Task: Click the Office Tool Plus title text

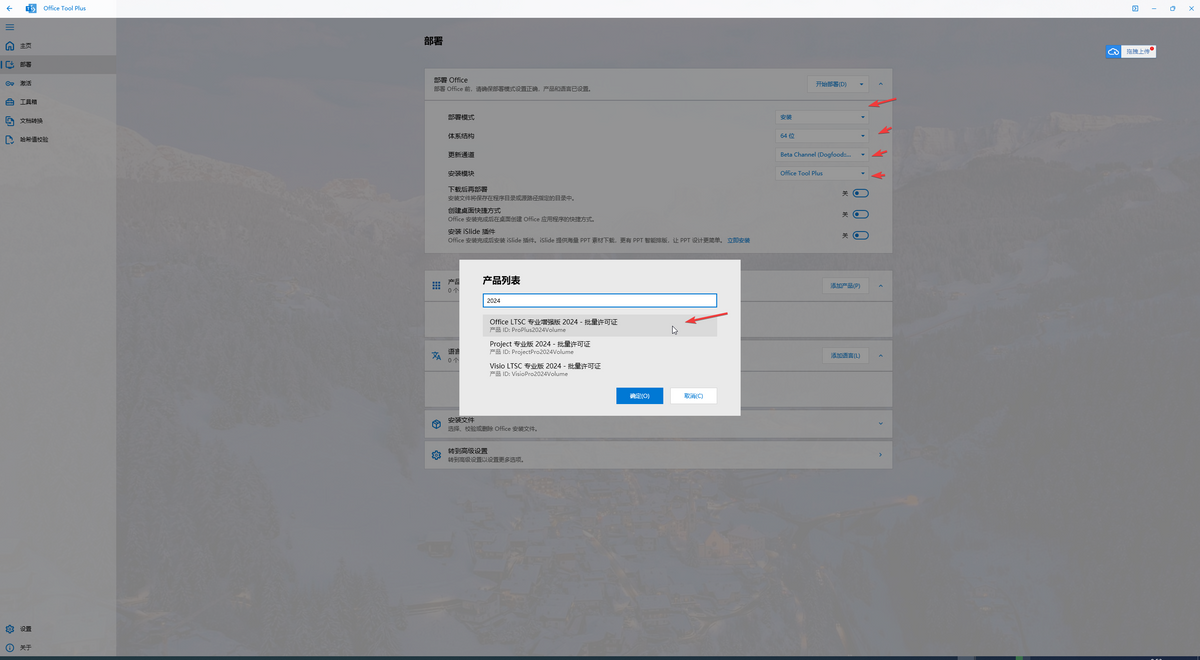Action: 64,8
